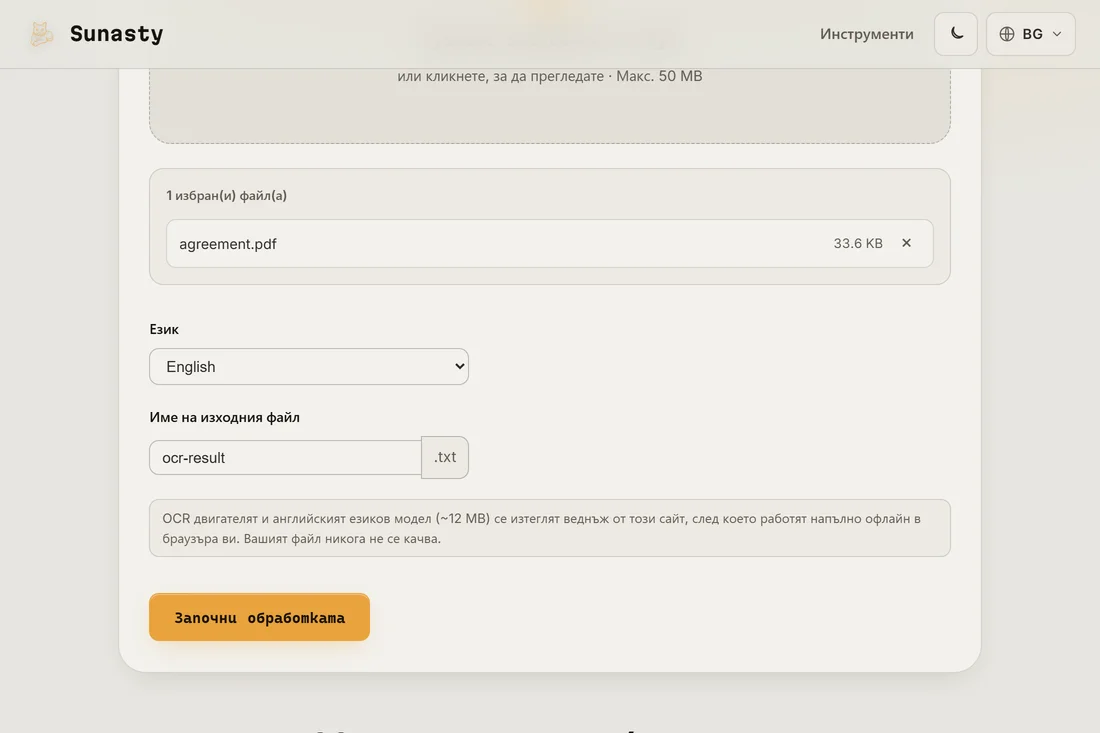Expand the BG language selector
The image size is (1100, 733).
tap(1030, 34)
